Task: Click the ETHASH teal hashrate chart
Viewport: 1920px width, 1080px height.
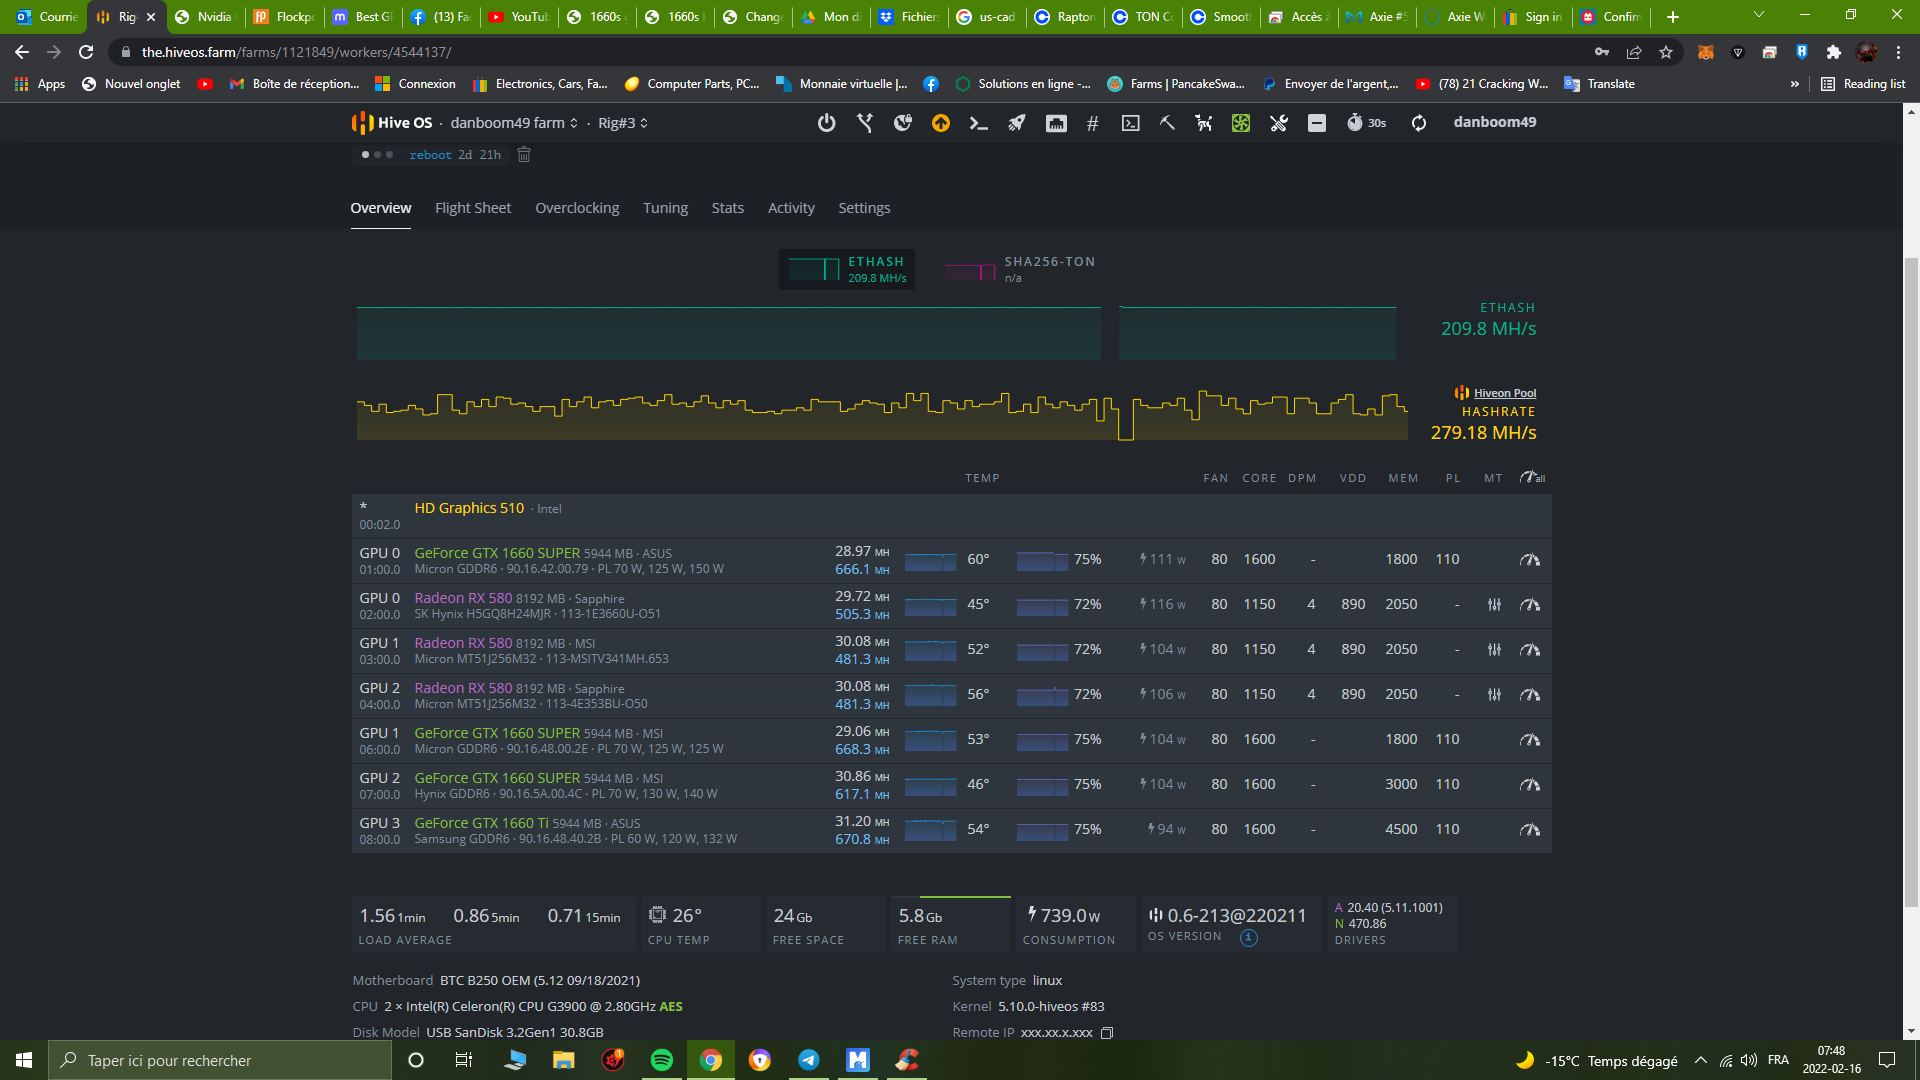Action: point(876,333)
